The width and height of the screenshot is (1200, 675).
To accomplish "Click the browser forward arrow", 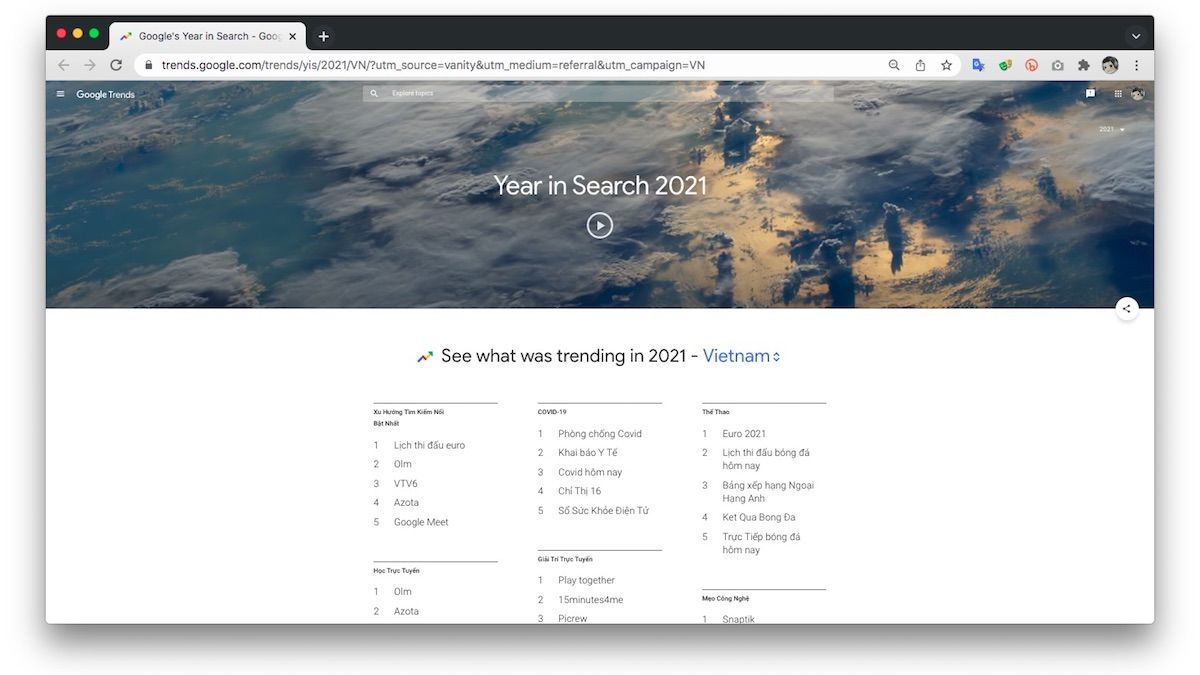I will click(x=90, y=65).
